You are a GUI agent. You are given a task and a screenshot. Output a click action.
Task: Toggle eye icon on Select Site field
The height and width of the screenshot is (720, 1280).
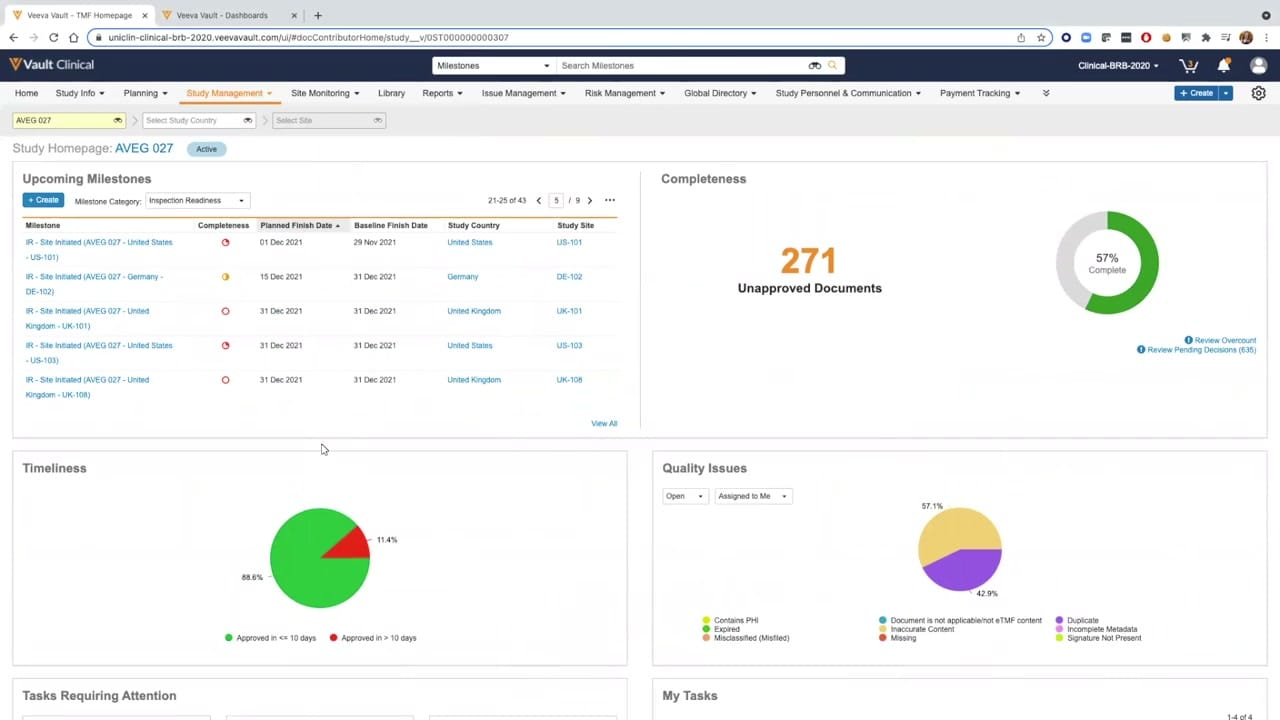(x=377, y=120)
